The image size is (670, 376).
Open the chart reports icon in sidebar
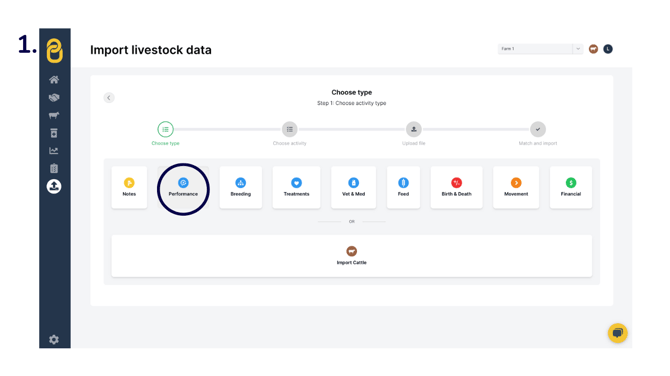point(54,151)
